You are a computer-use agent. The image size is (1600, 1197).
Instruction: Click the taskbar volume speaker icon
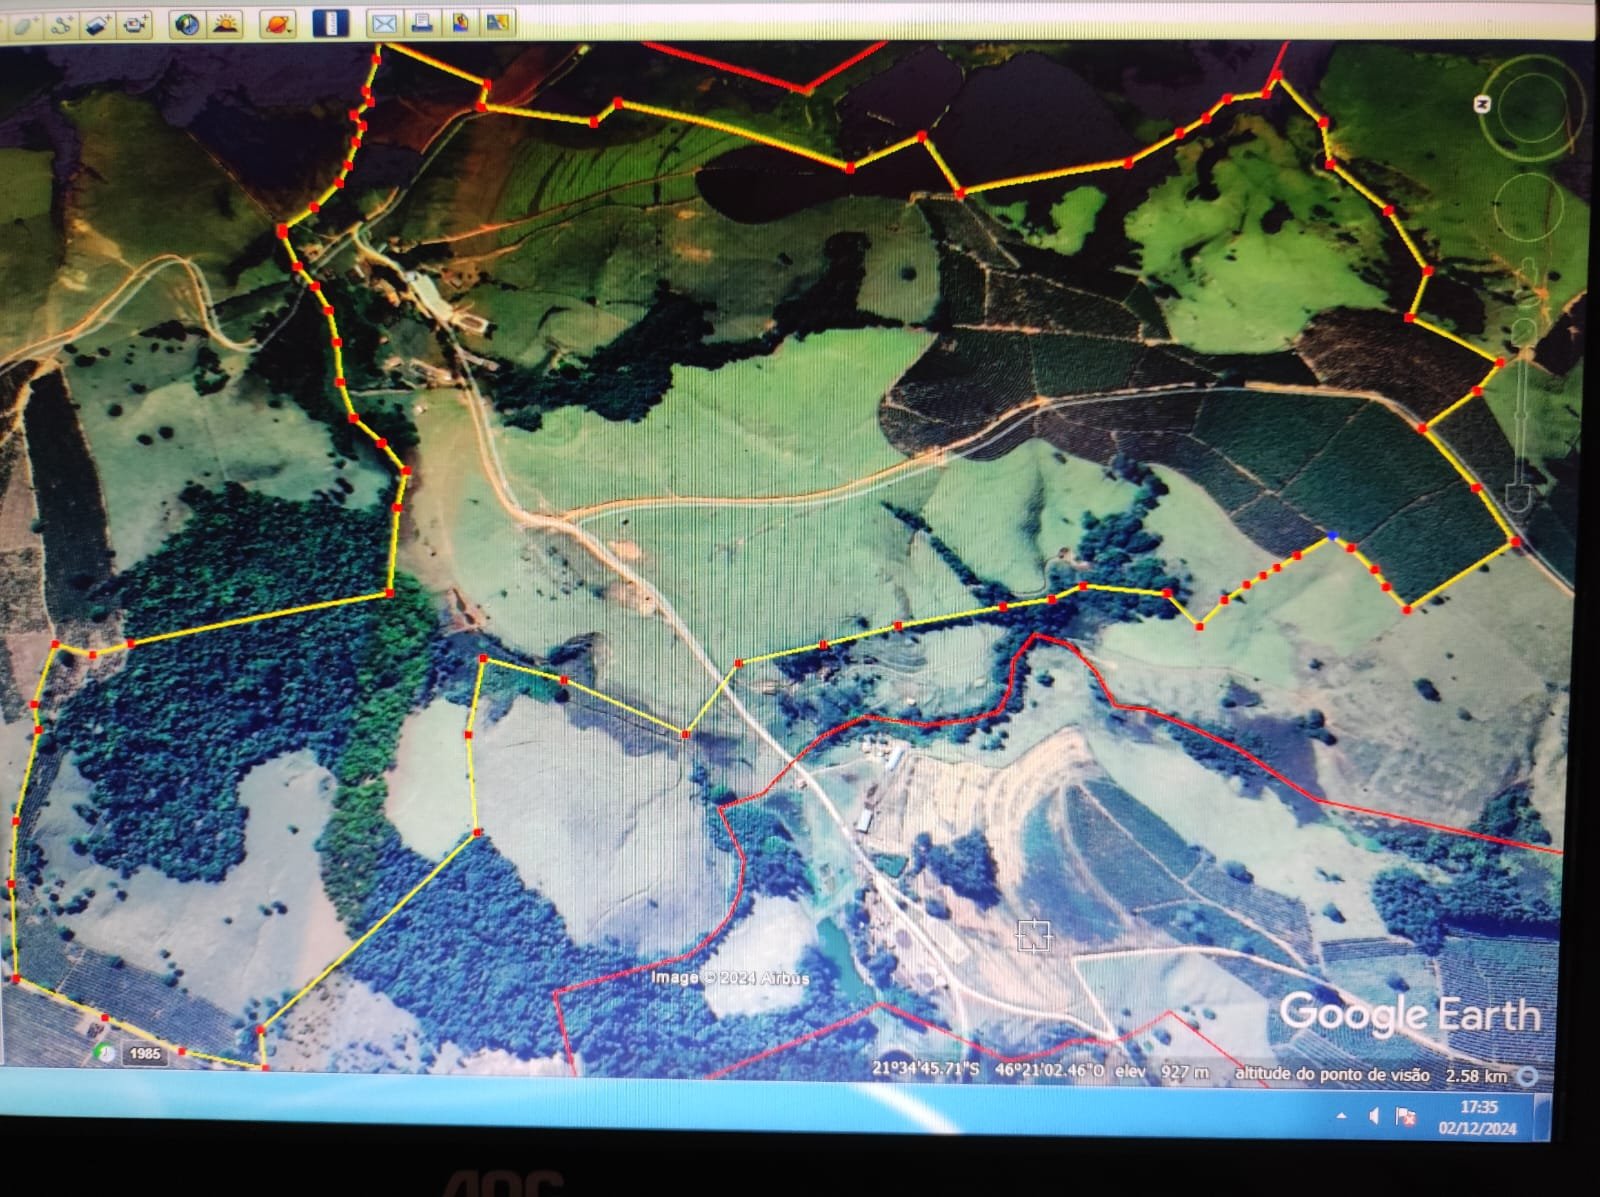[x=1374, y=1116]
